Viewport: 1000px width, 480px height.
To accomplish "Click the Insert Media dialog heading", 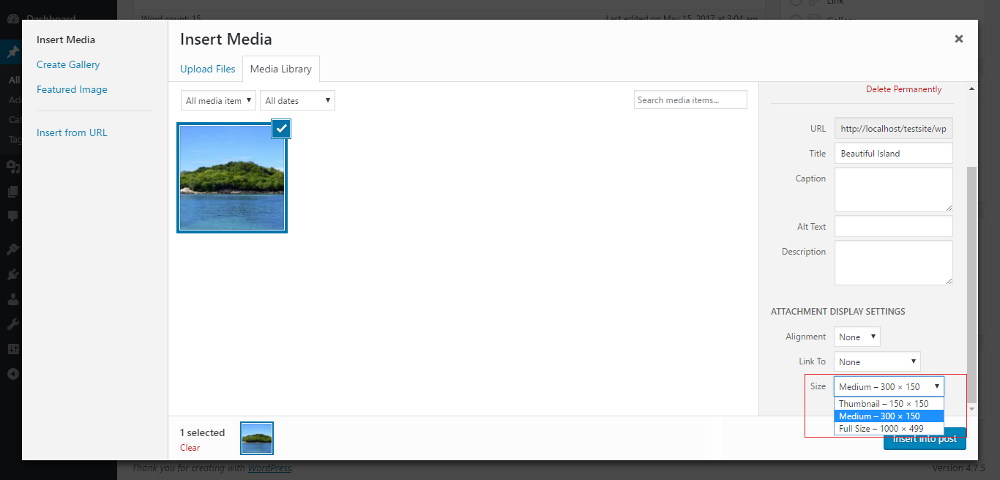I will [226, 39].
